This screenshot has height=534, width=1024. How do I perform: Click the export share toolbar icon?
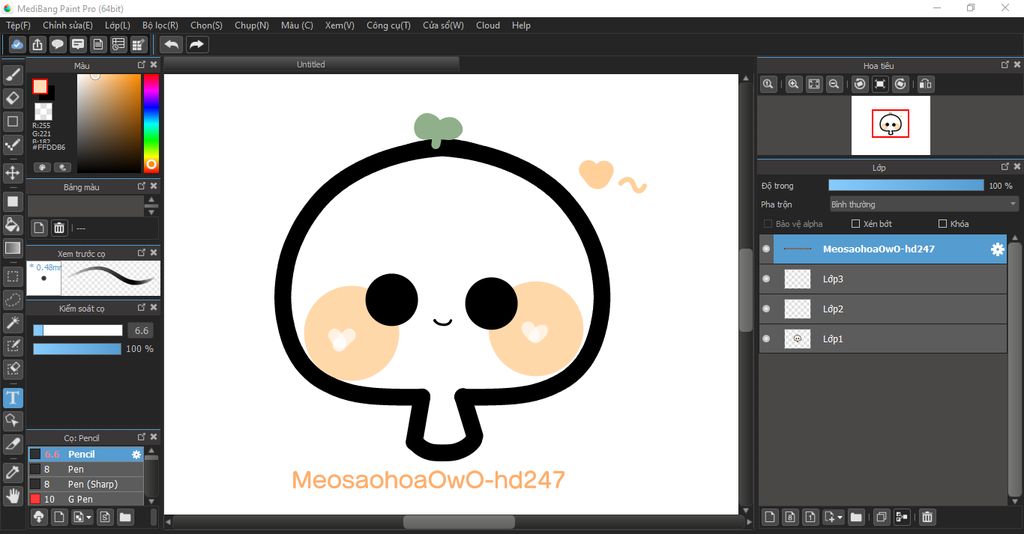(x=37, y=44)
